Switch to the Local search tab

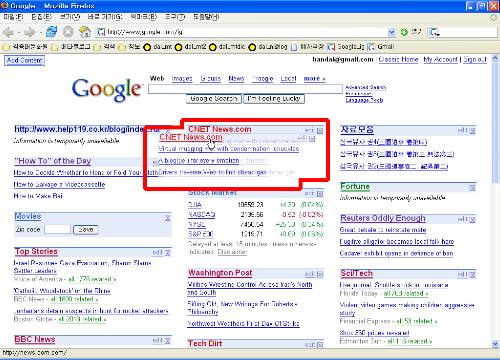pyautogui.click(x=288, y=79)
